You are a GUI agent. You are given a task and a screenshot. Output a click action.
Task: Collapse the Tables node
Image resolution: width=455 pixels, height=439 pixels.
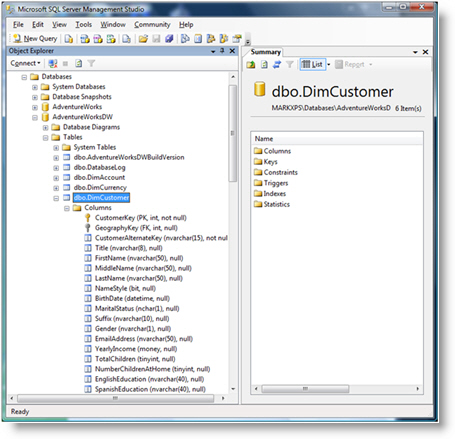[45, 138]
